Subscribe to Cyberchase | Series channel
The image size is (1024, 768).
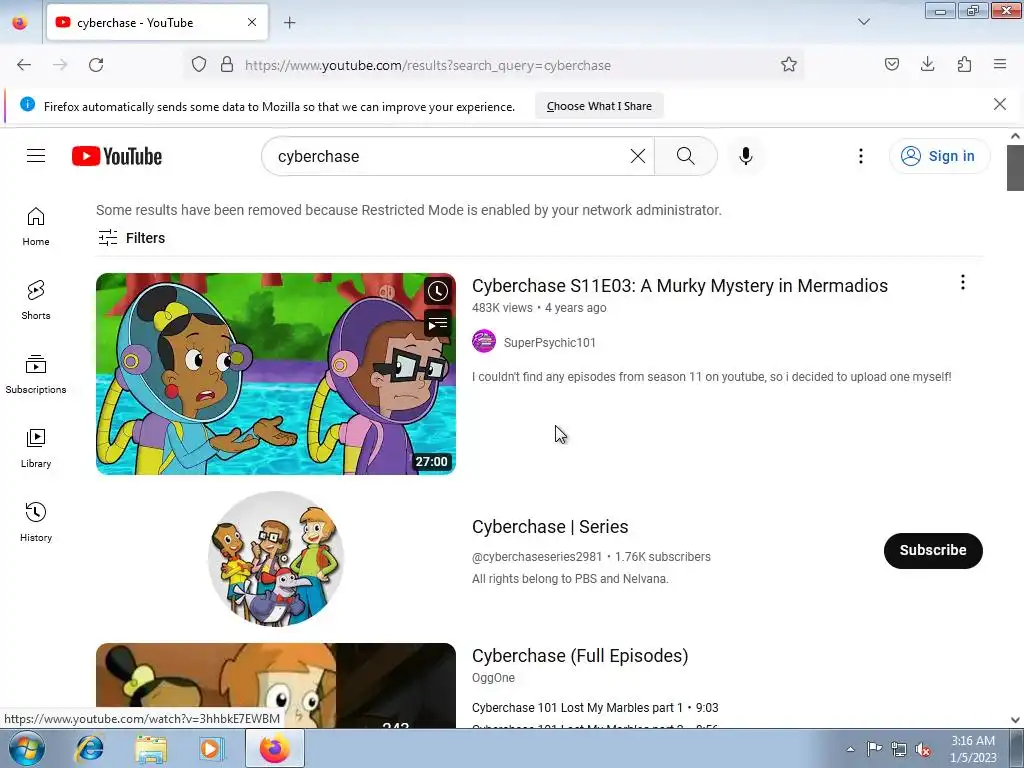pos(933,551)
